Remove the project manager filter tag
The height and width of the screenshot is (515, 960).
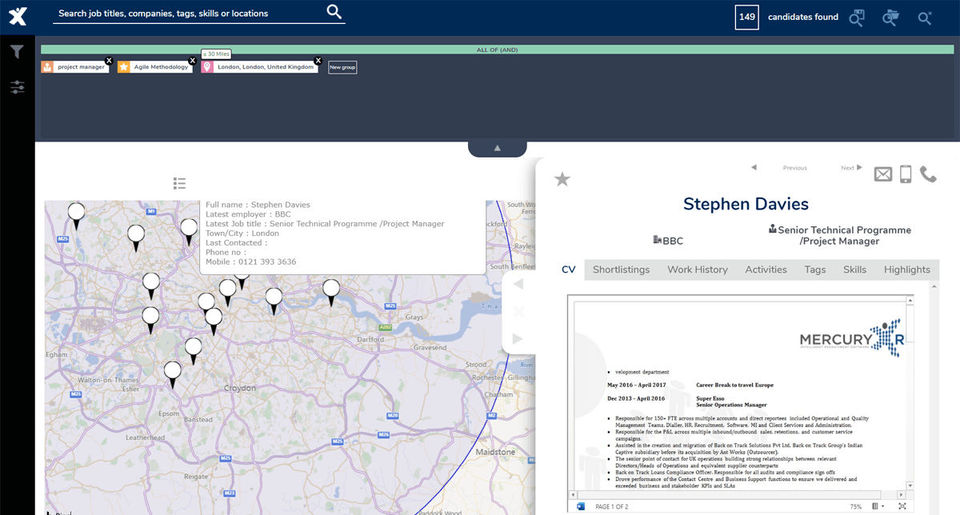click(109, 61)
